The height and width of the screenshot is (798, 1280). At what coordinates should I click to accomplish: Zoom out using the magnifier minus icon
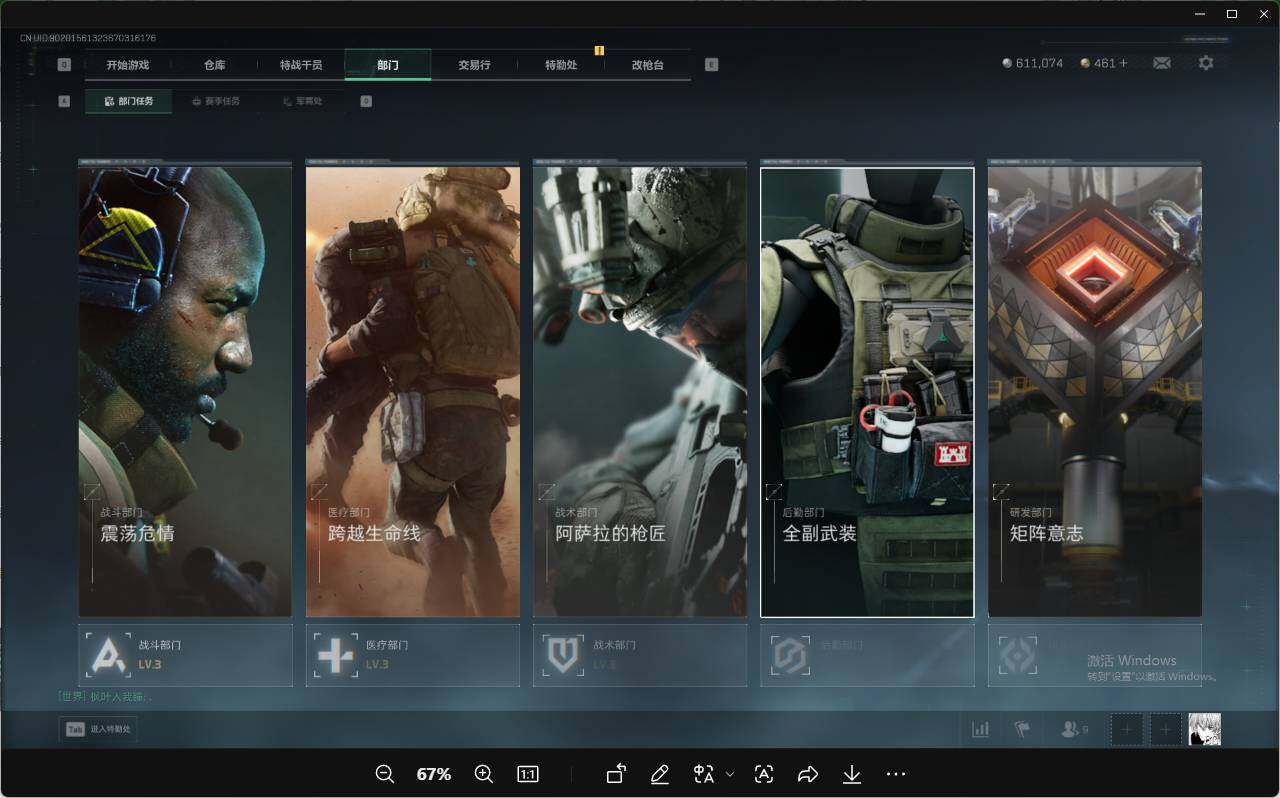(384, 774)
